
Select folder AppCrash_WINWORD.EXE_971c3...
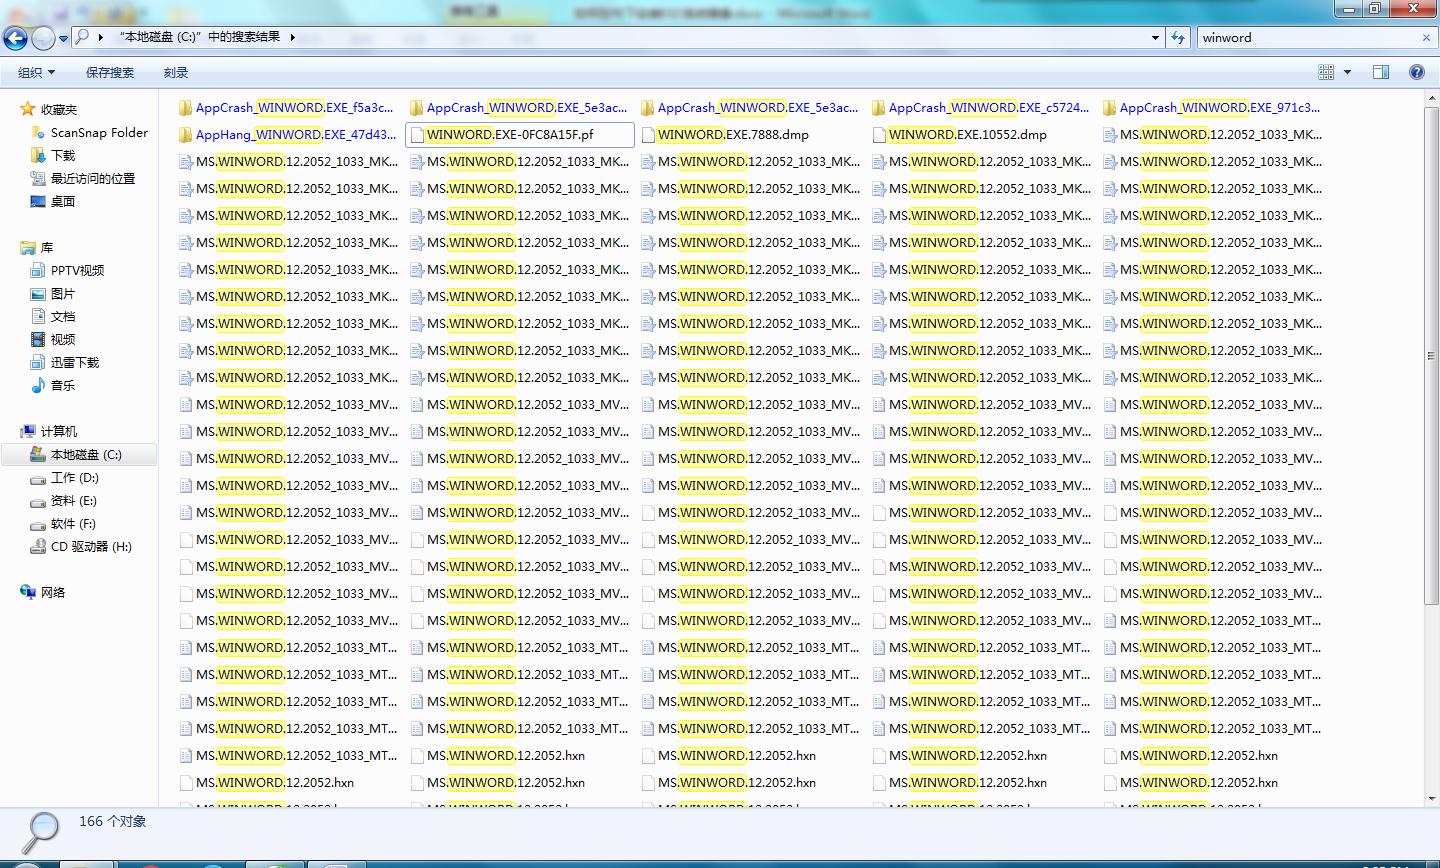click(x=1211, y=107)
